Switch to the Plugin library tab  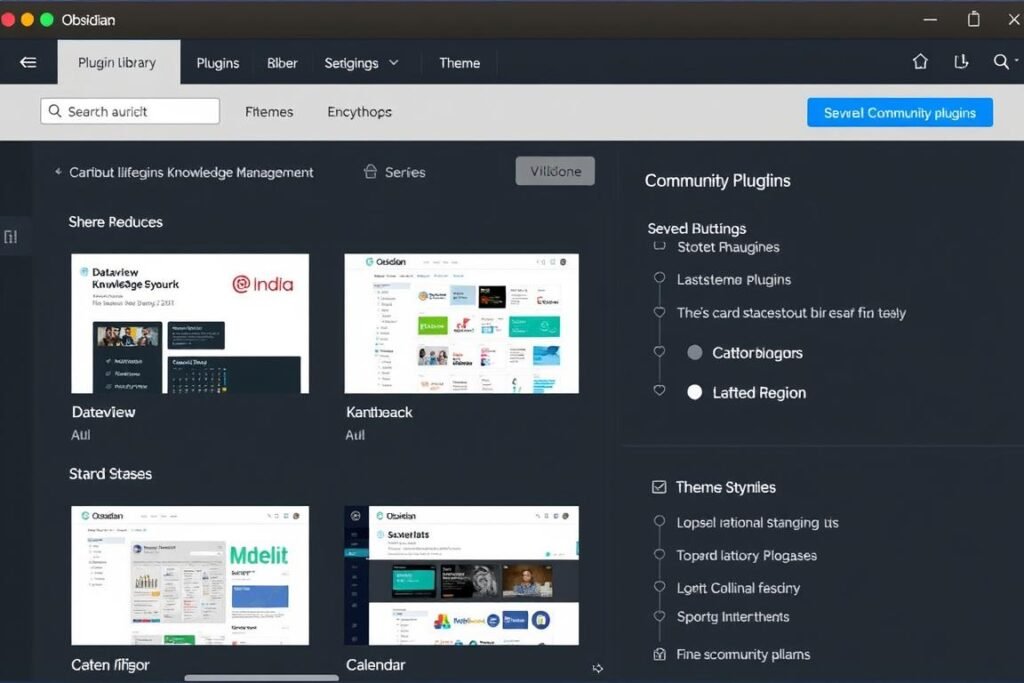pyautogui.click(x=117, y=62)
